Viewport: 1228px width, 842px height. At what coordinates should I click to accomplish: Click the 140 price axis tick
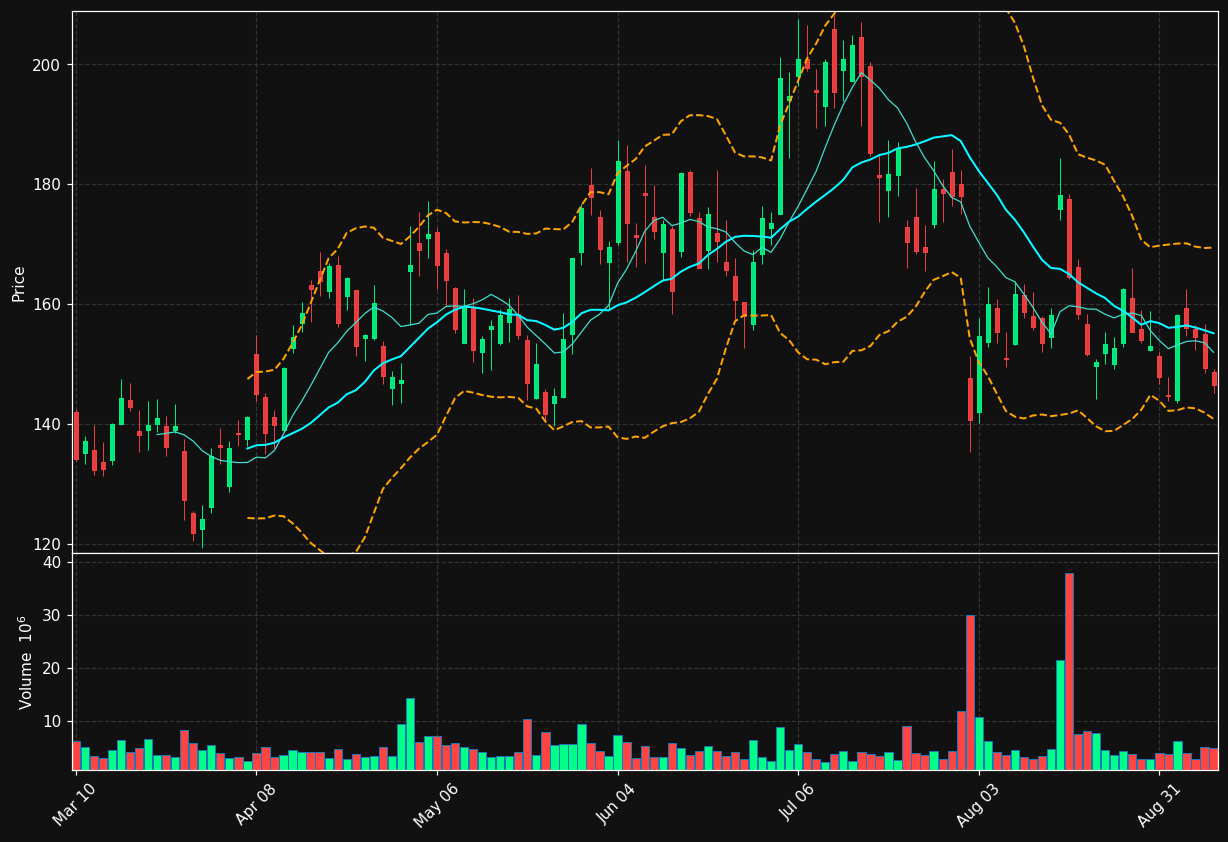click(48, 425)
